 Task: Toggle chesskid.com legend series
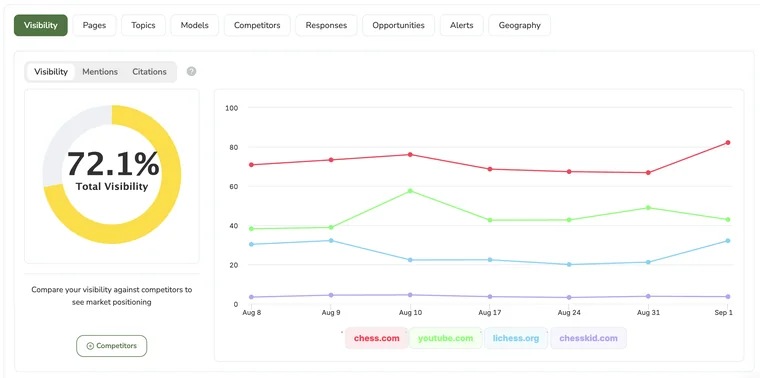(x=588, y=338)
